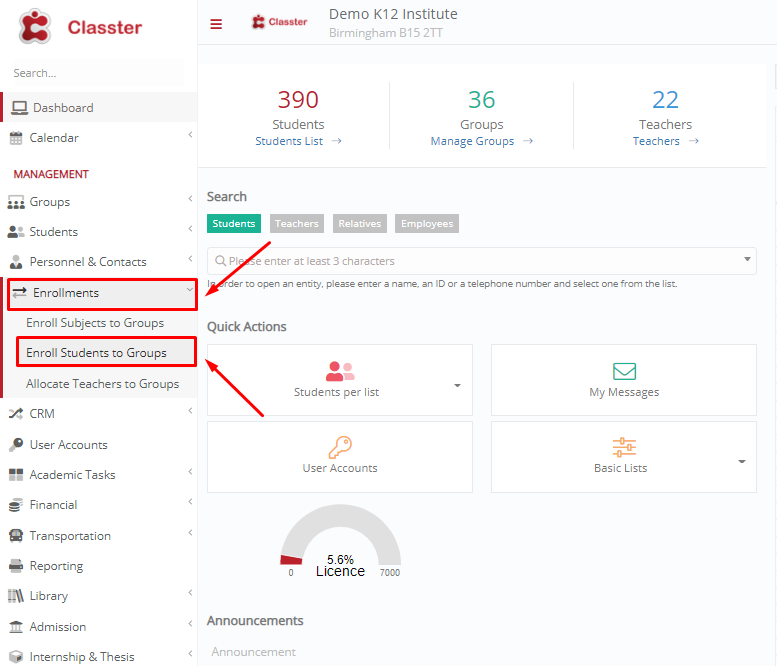Click the Students icon in sidebar
Screen dimensions: 777x666
pos(16,232)
